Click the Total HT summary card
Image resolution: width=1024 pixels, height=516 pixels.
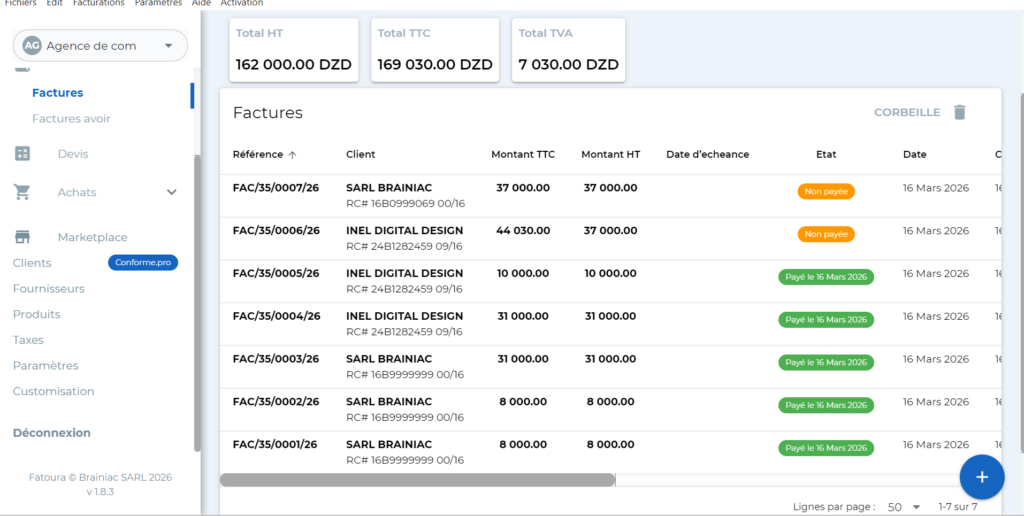click(294, 50)
